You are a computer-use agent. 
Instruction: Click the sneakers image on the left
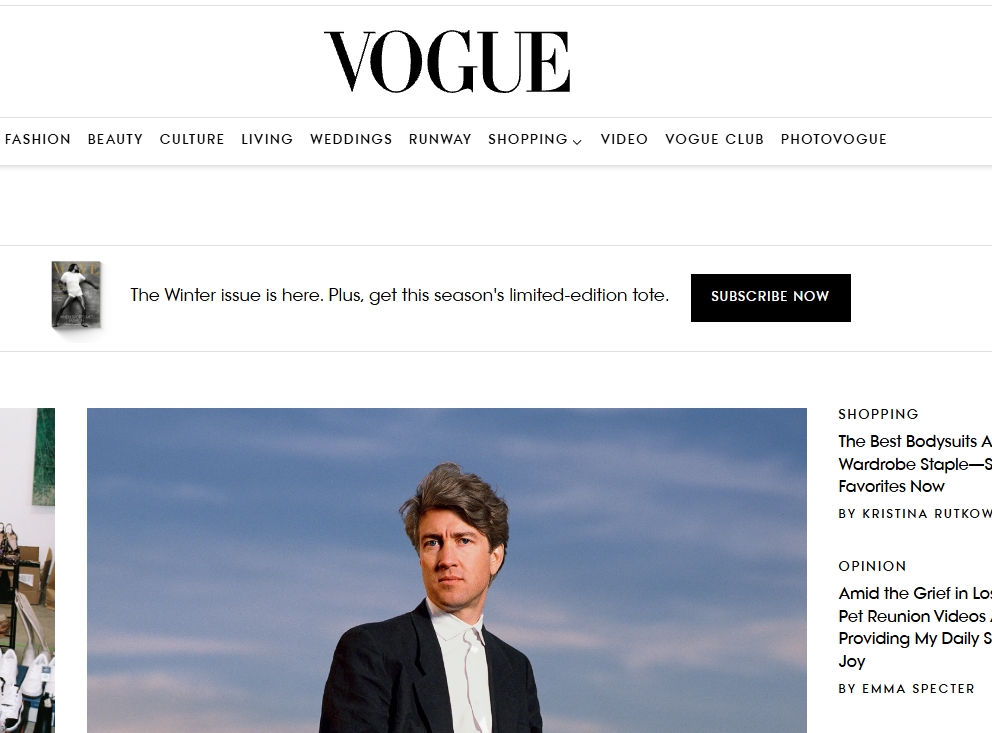pos(27,570)
